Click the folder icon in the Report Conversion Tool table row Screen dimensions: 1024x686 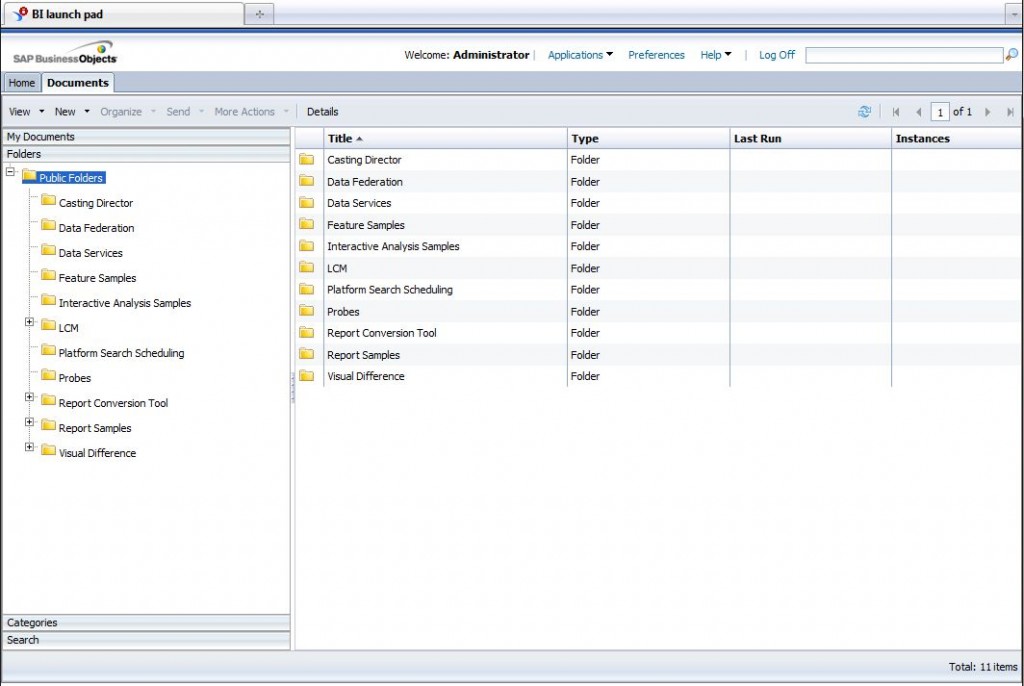coord(306,333)
